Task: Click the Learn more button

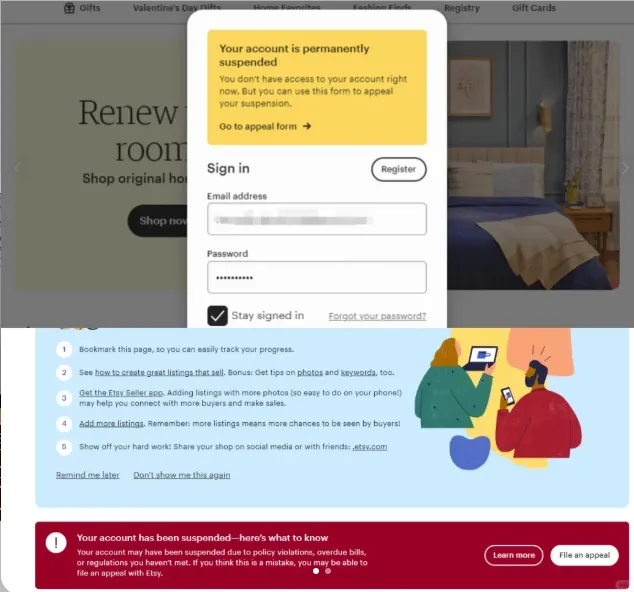Action: pyautogui.click(x=514, y=555)
